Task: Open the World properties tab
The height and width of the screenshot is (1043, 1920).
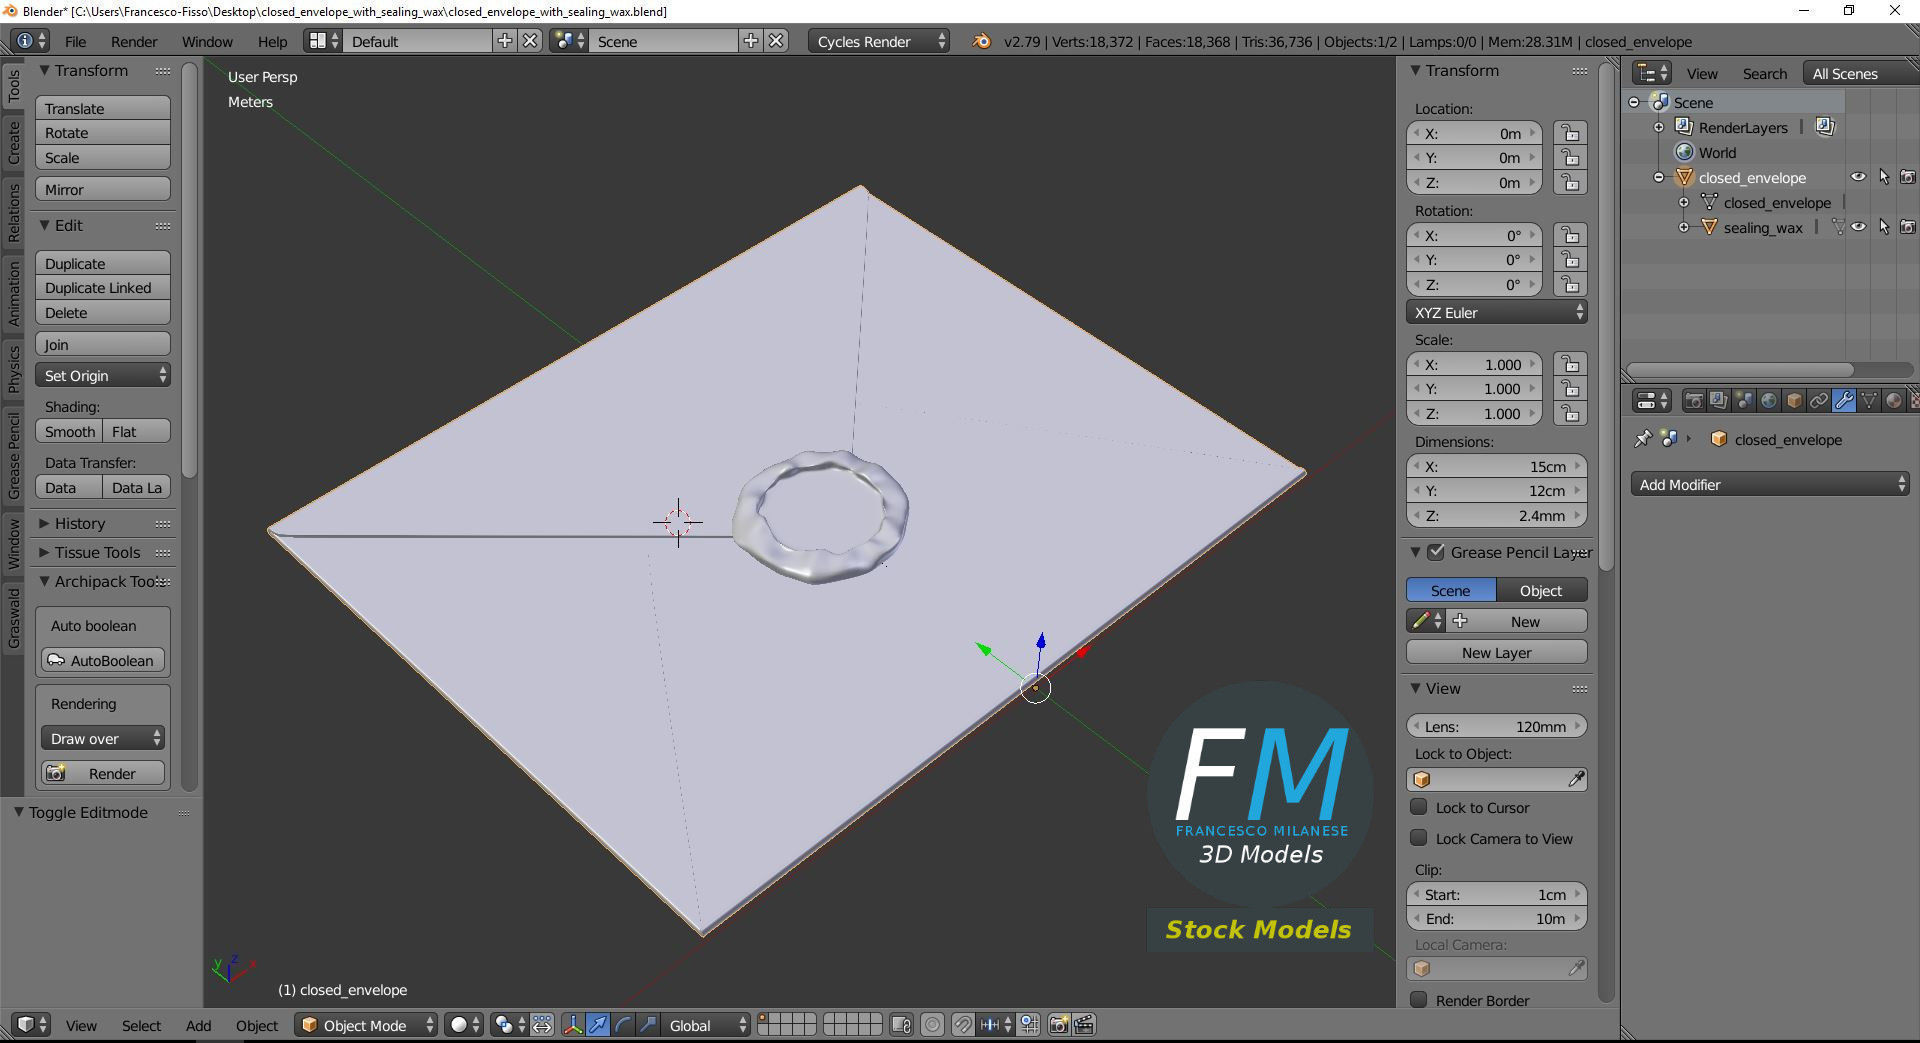Action: pos(1769,401)
